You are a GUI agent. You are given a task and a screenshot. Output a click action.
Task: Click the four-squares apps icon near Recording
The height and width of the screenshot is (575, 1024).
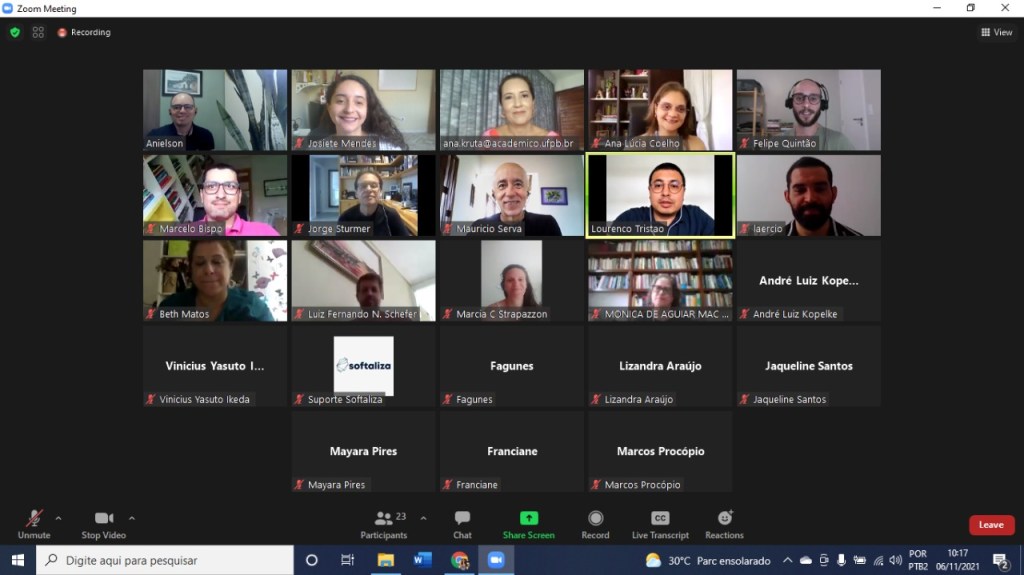pos(38,32)
